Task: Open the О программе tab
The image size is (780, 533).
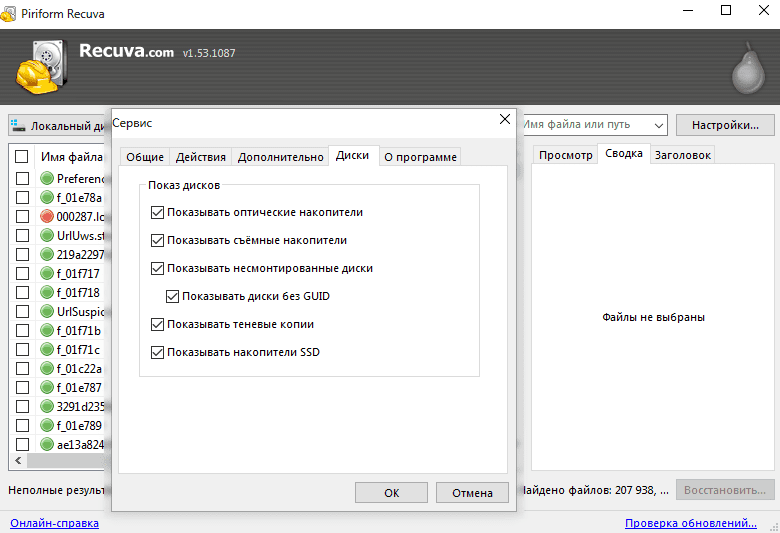Action: (420, 157)
